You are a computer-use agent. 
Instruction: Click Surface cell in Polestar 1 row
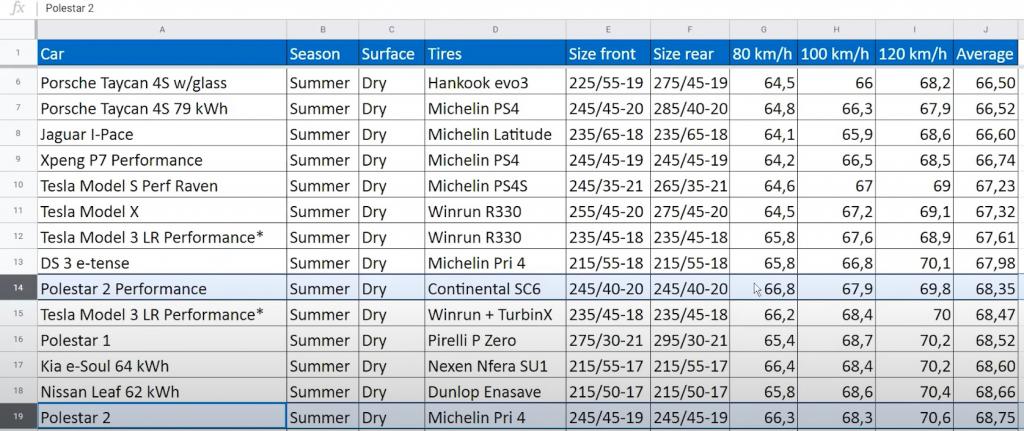[392, 340]
